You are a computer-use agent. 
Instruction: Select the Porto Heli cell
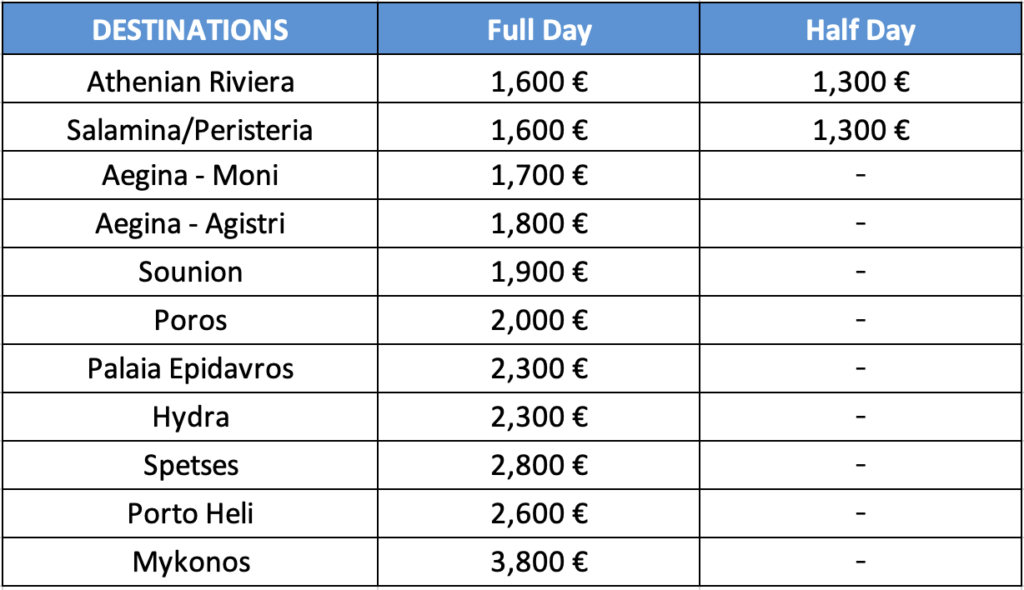pyautogui.click(x=190, y=513)
